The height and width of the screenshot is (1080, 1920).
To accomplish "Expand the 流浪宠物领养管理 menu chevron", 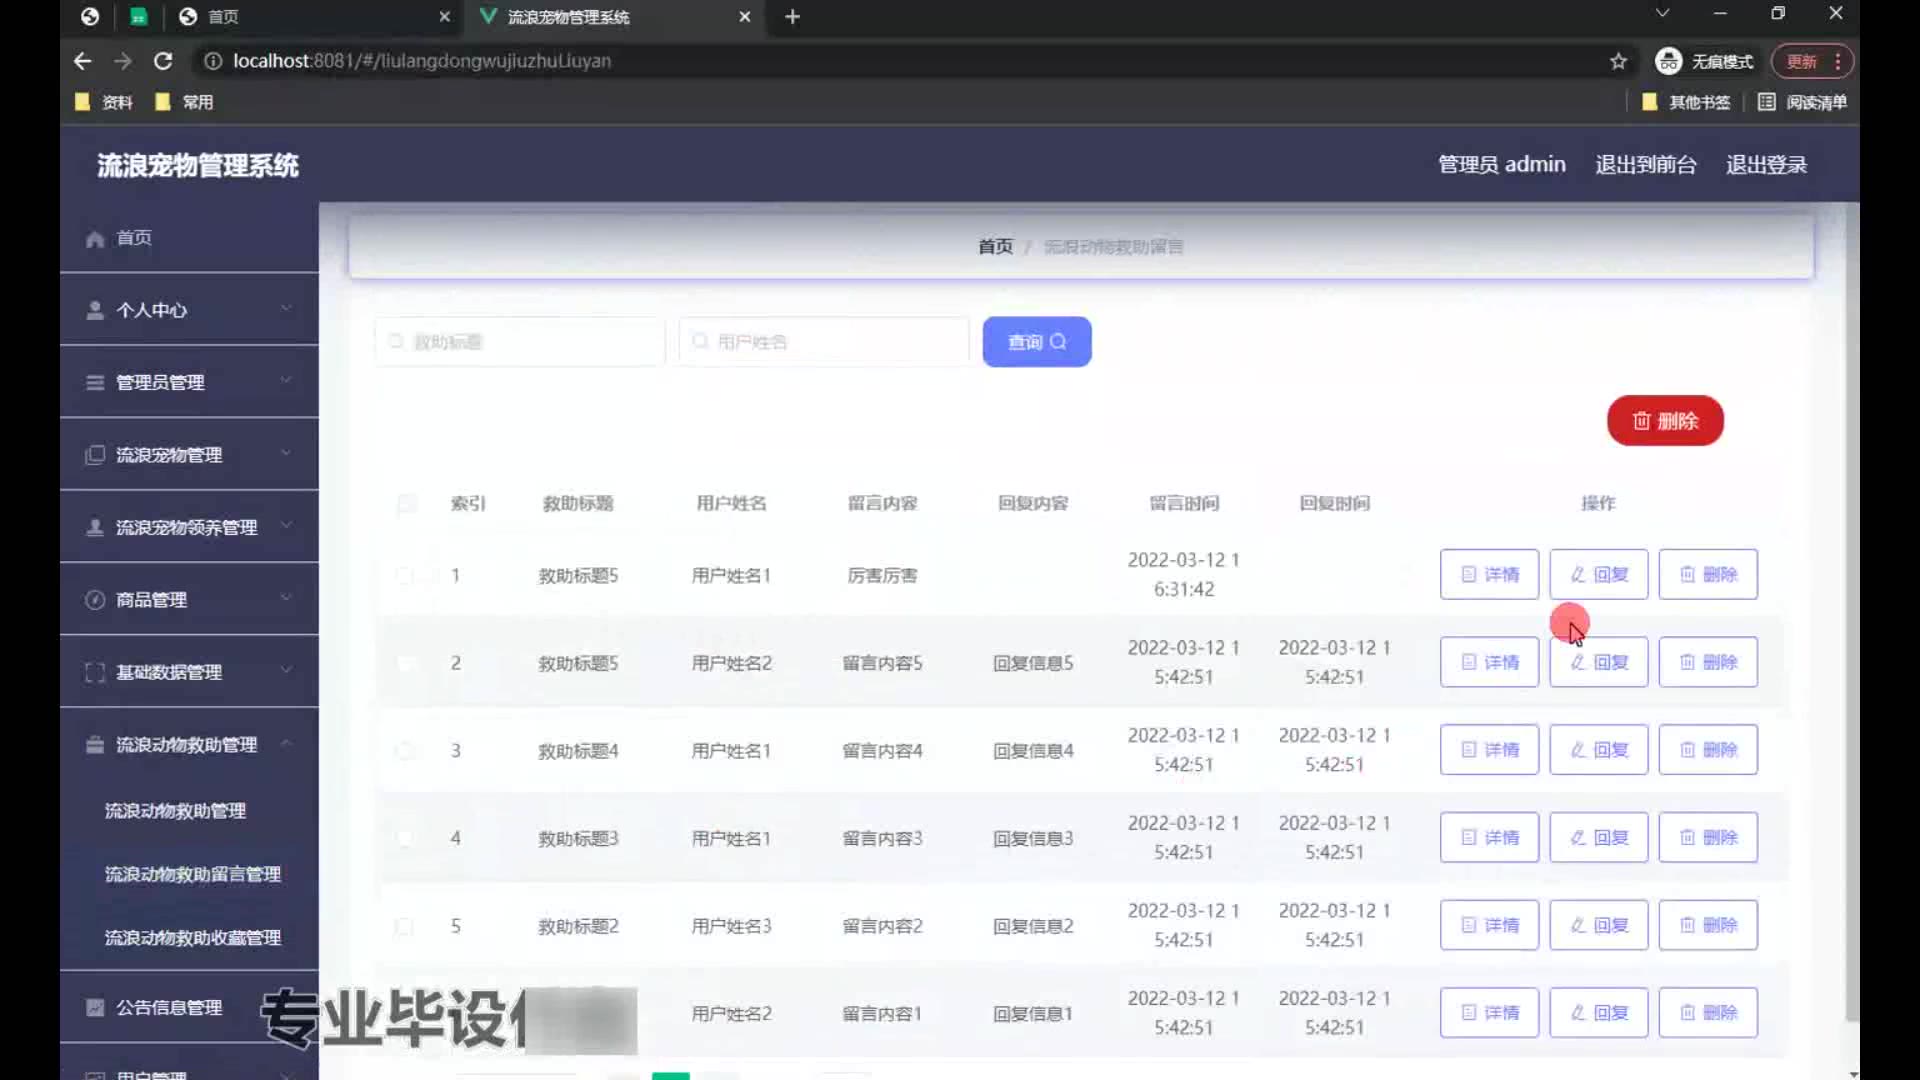I will click(286, 526).
